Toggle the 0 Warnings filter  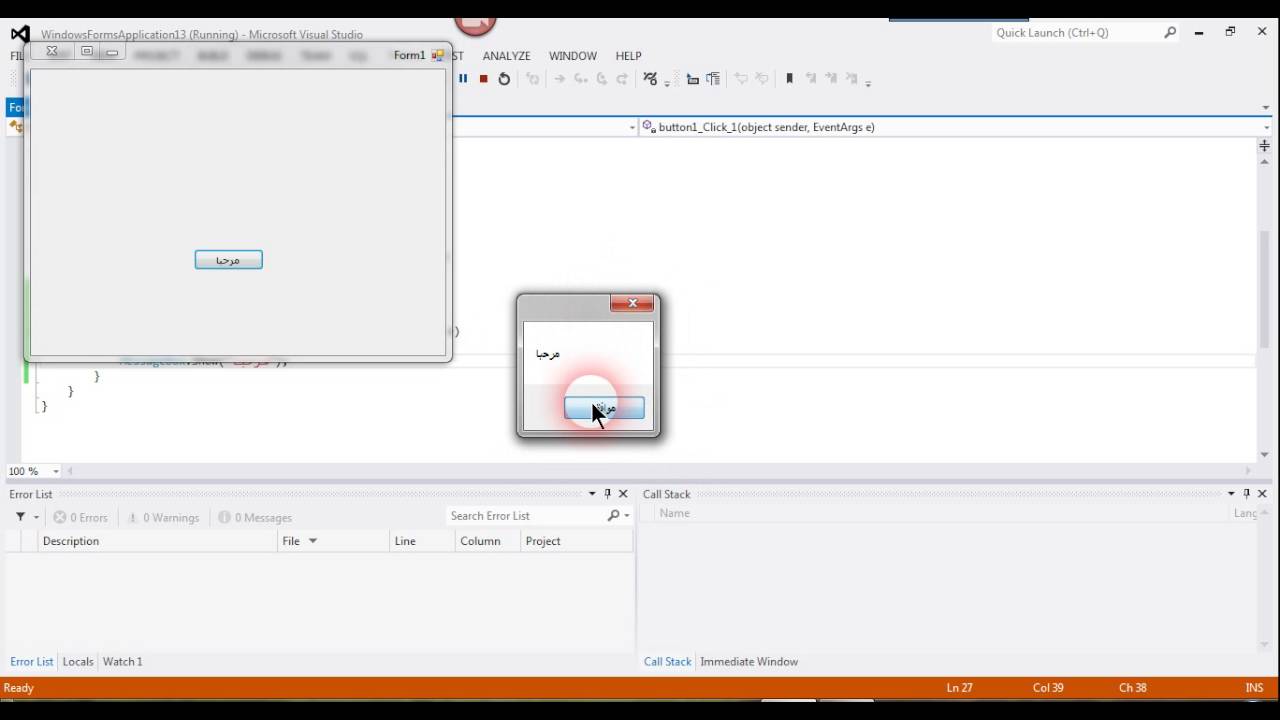point(163,517)
